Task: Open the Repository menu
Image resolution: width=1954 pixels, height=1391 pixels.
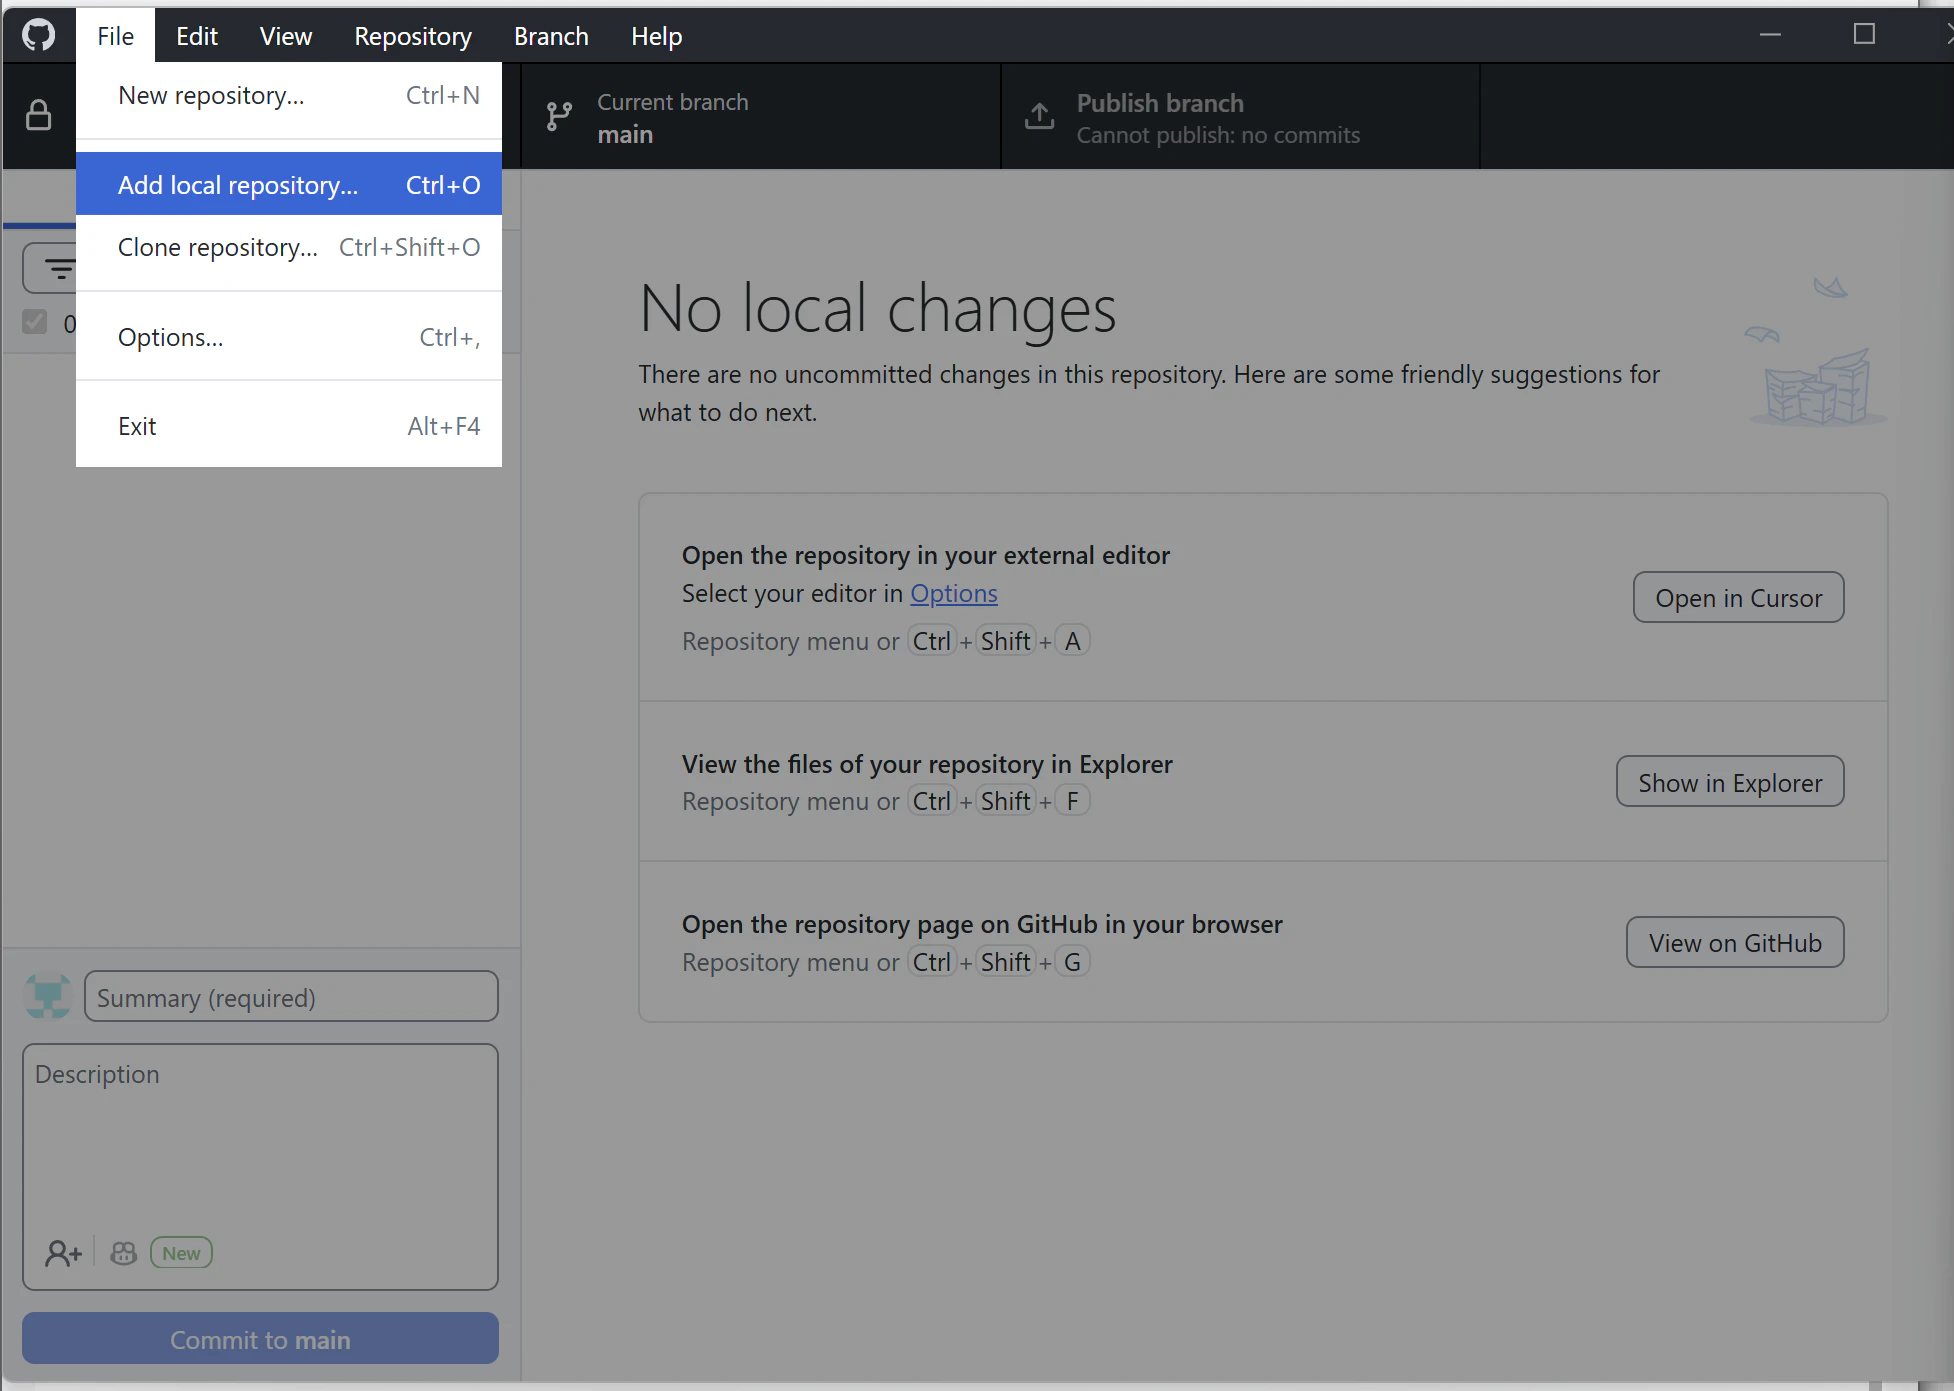Action: 412,36
